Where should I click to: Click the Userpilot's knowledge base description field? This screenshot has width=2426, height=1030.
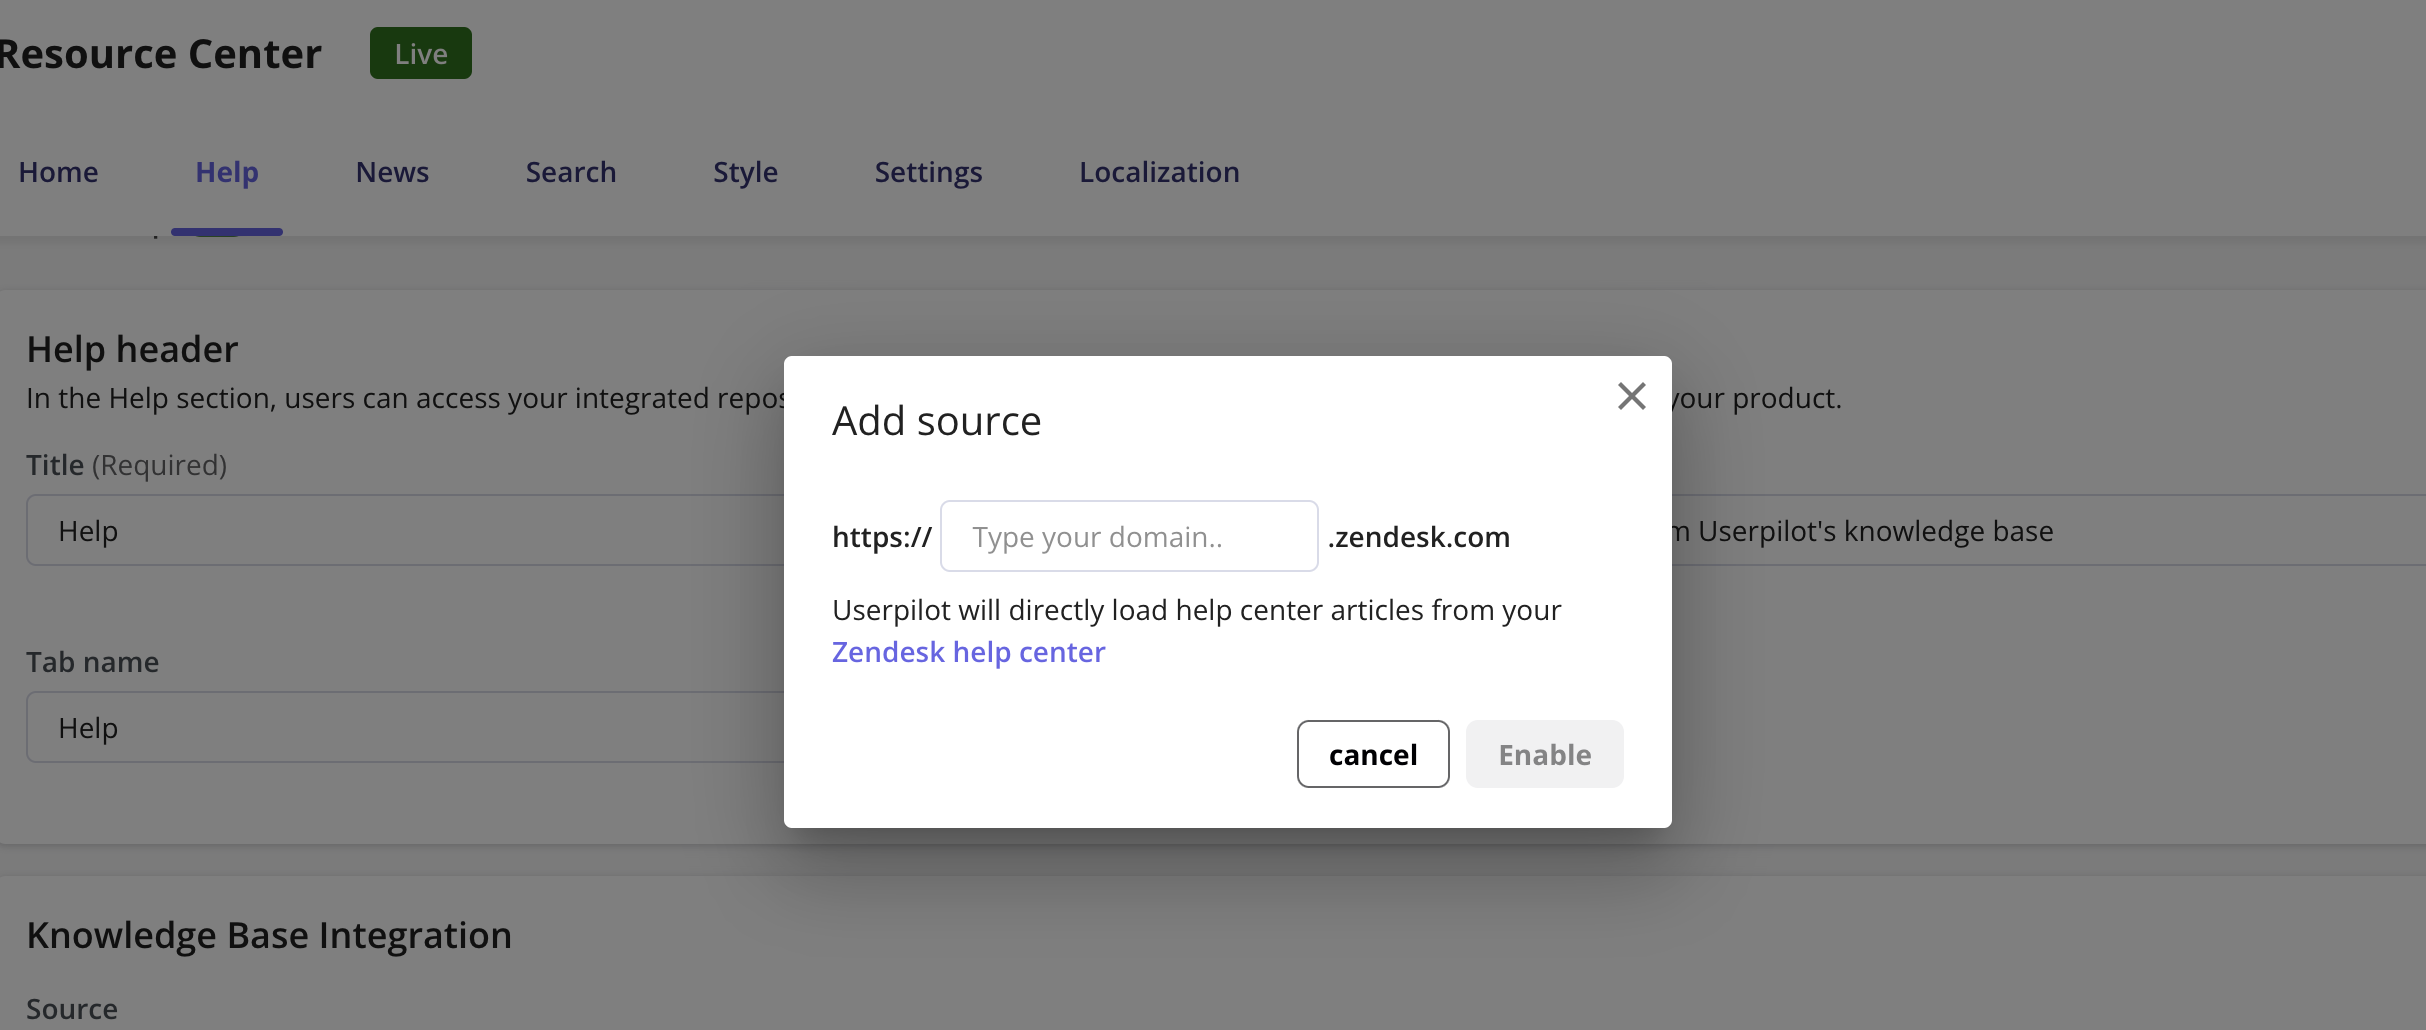coord(2048,530)
